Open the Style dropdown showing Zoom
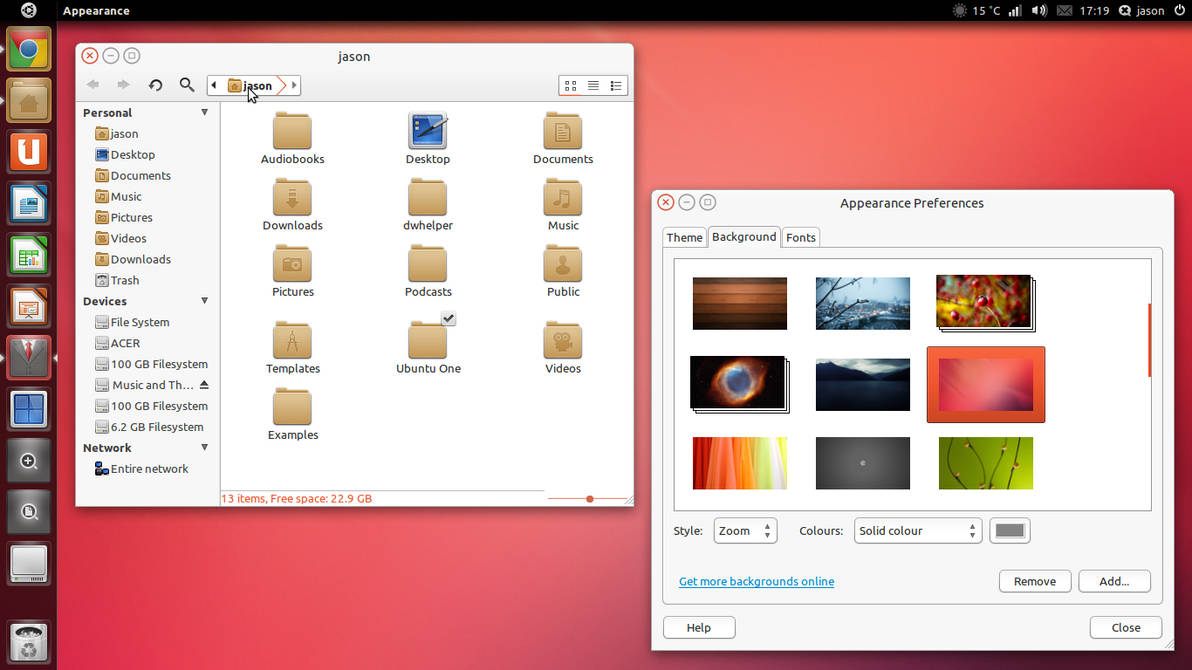The image size is (1192, 670). (x=745, y=531)
